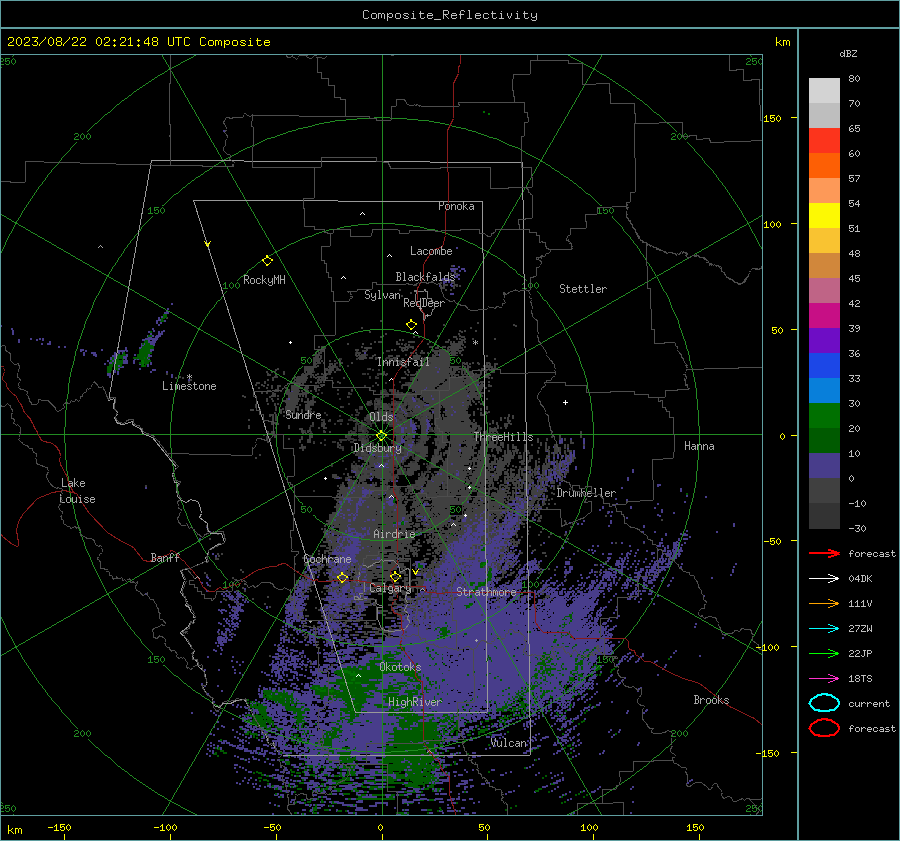Image resolution: width=900 pixels, height=841 pixels.
Task: Pick the purple 39-36 dBZ swatch
Action: (x=824, y=341)
